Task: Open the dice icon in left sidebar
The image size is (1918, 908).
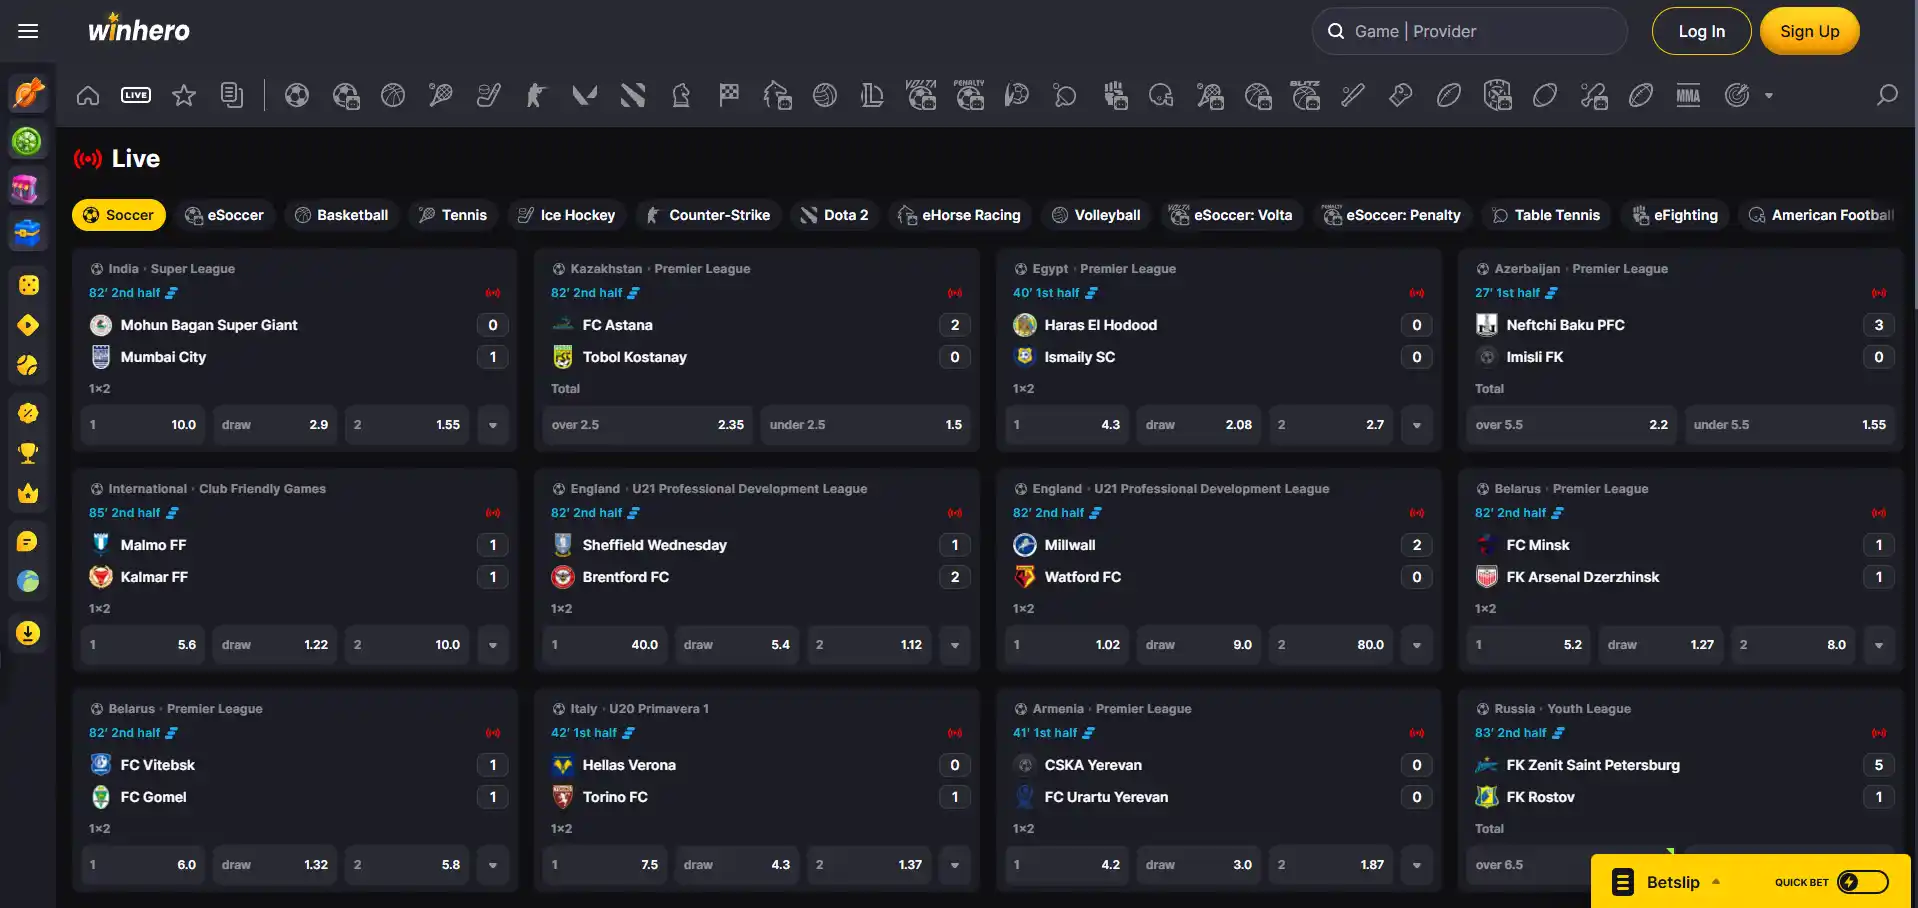Action: tap(28, 285)
